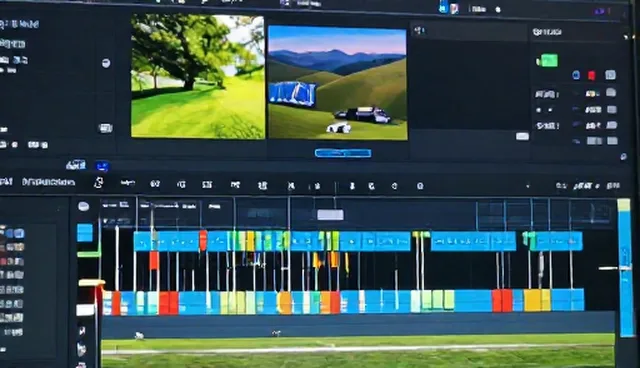This screenshot has height=368, width=640.
Task: Click the blue square track header left of the timeline
Action: click(85, 233)
